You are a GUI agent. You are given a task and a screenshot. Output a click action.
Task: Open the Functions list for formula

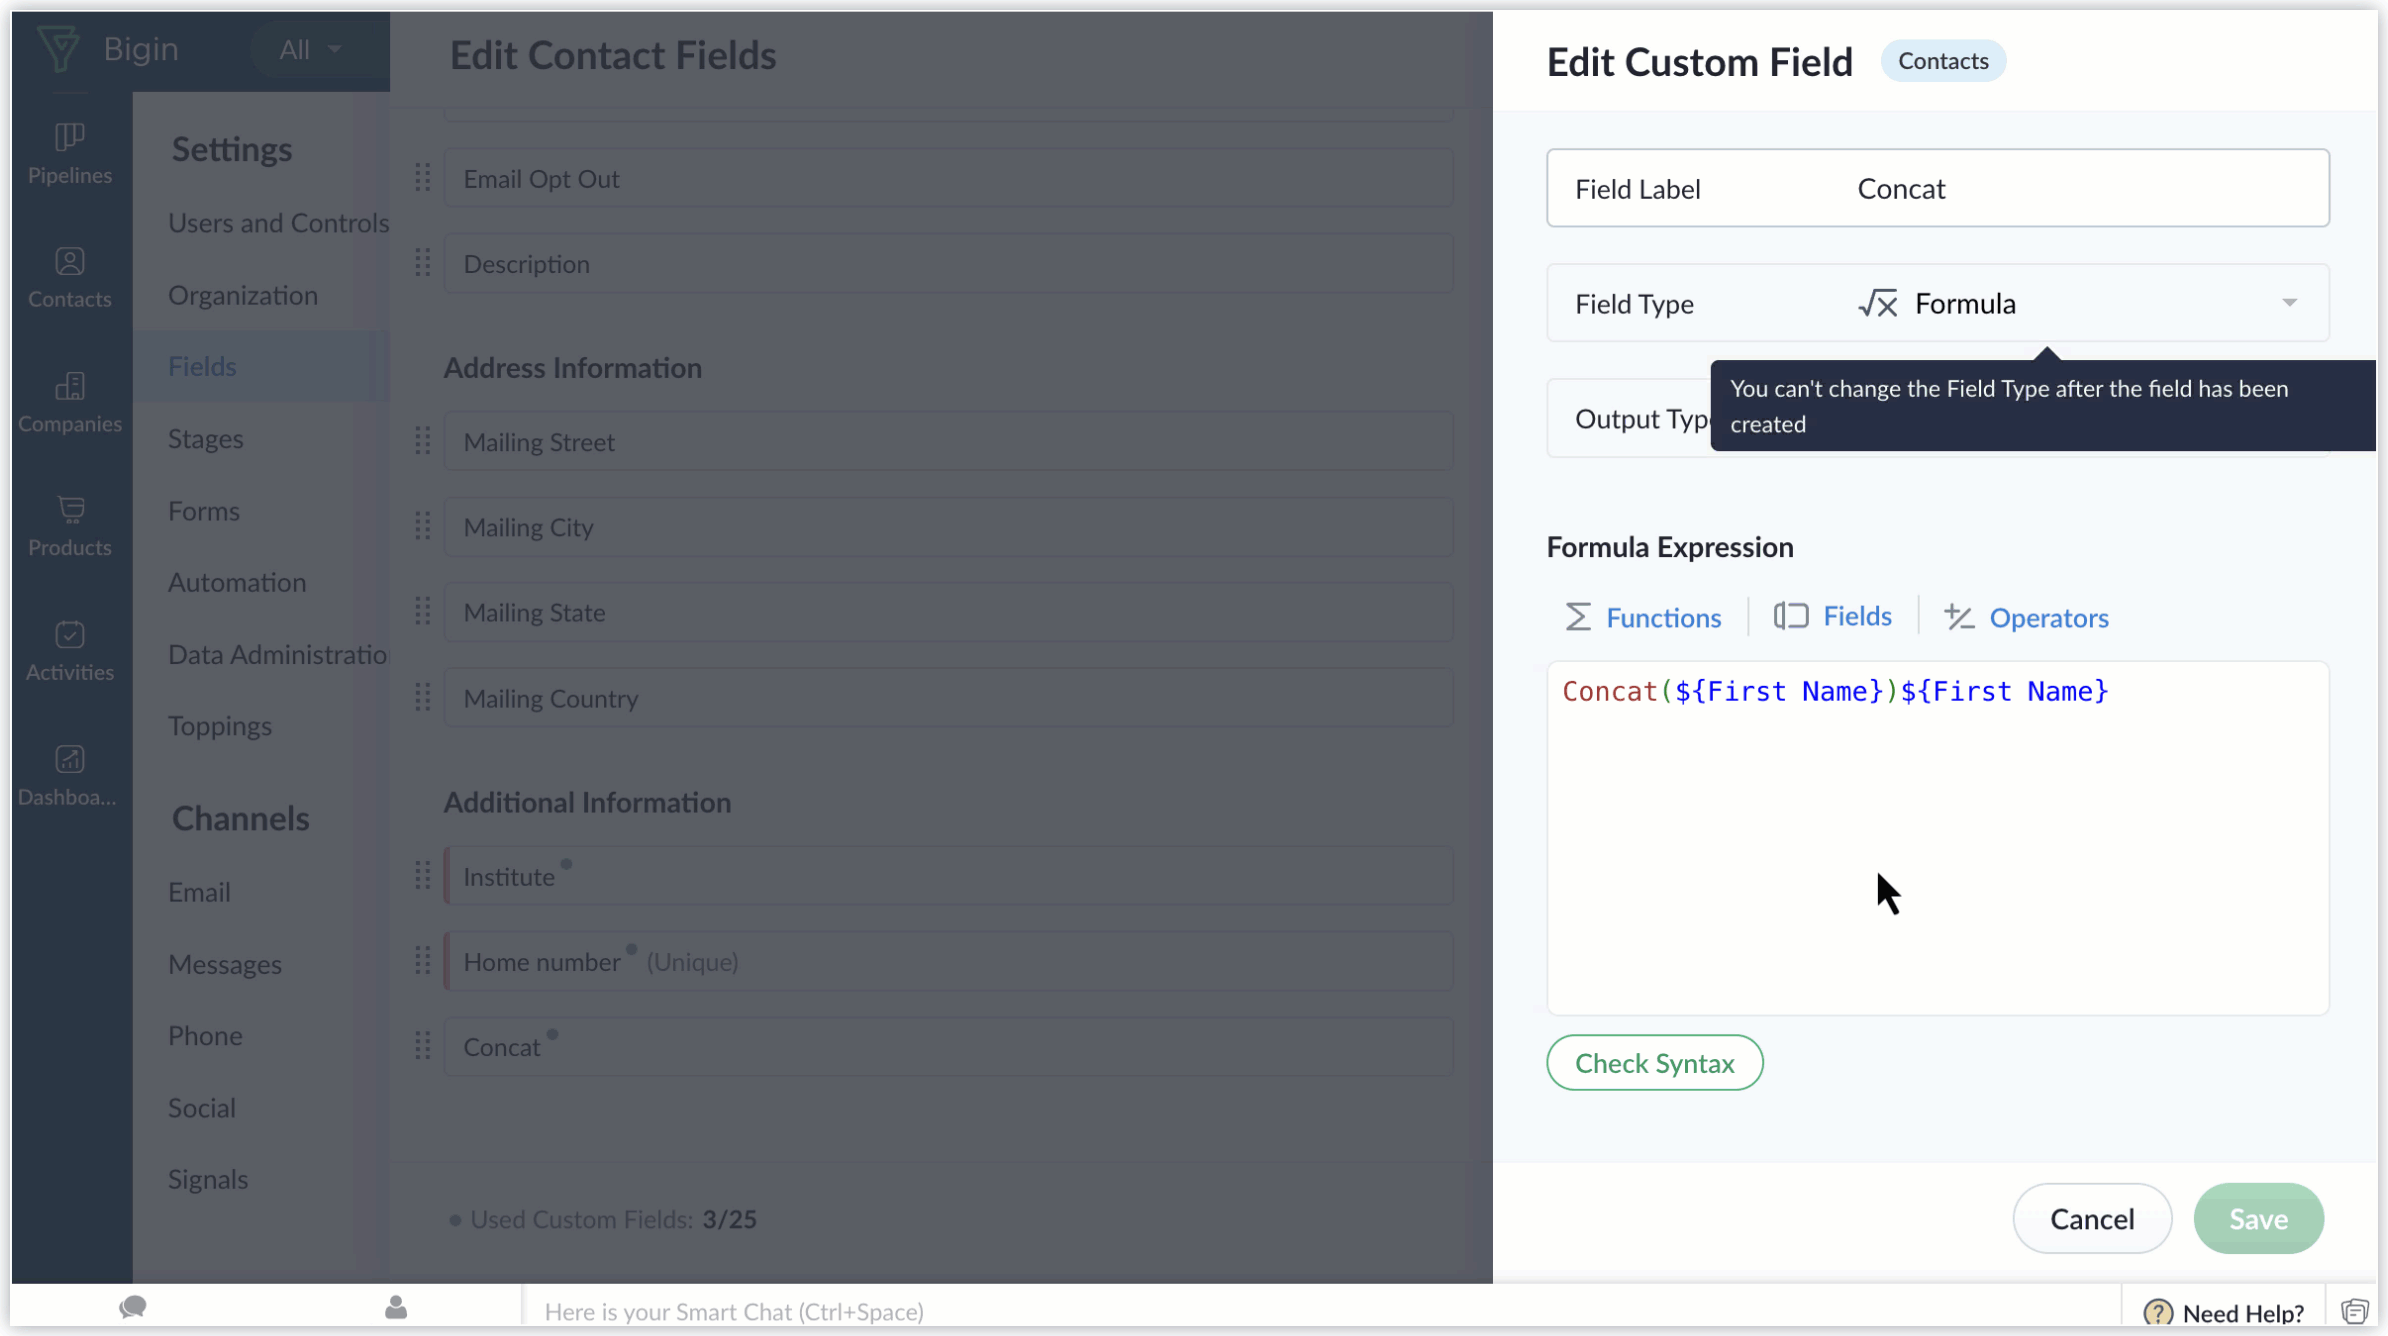(x=1643, y=617)
